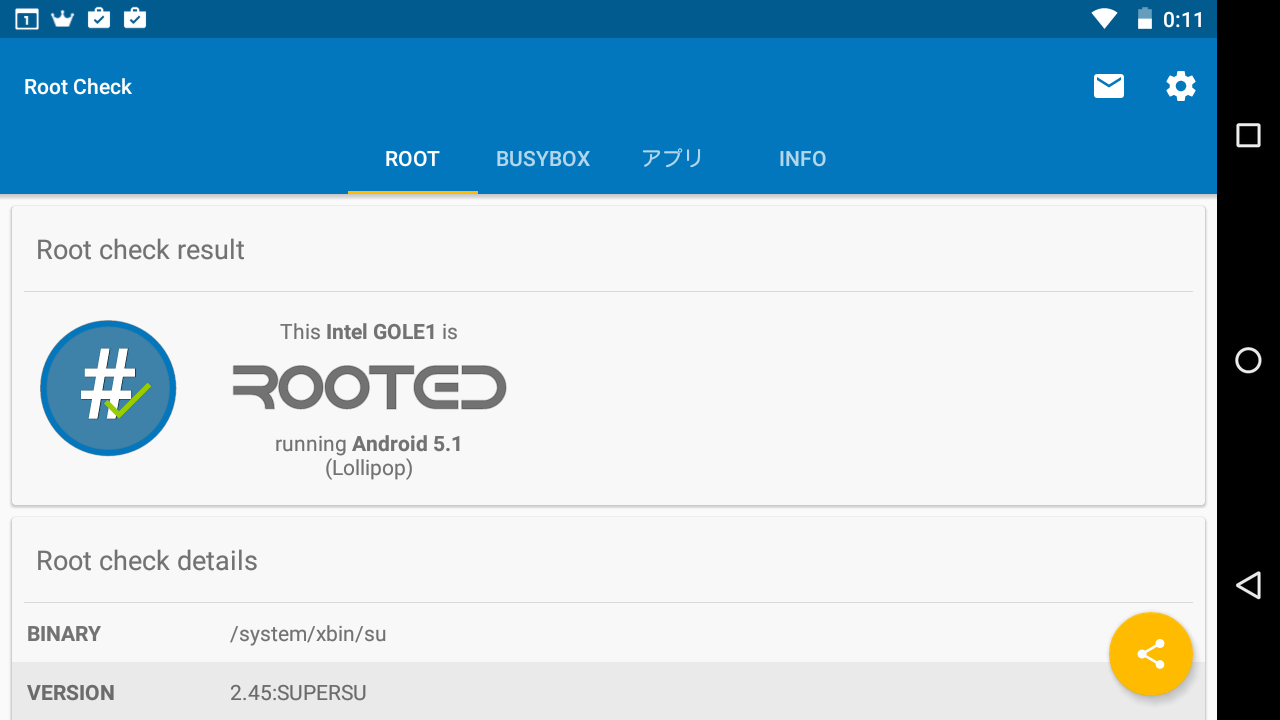The width and height of the screenshot is (1280, 720).
Task: Tap the recent apps square button
Action: (x=1248, y=135)
